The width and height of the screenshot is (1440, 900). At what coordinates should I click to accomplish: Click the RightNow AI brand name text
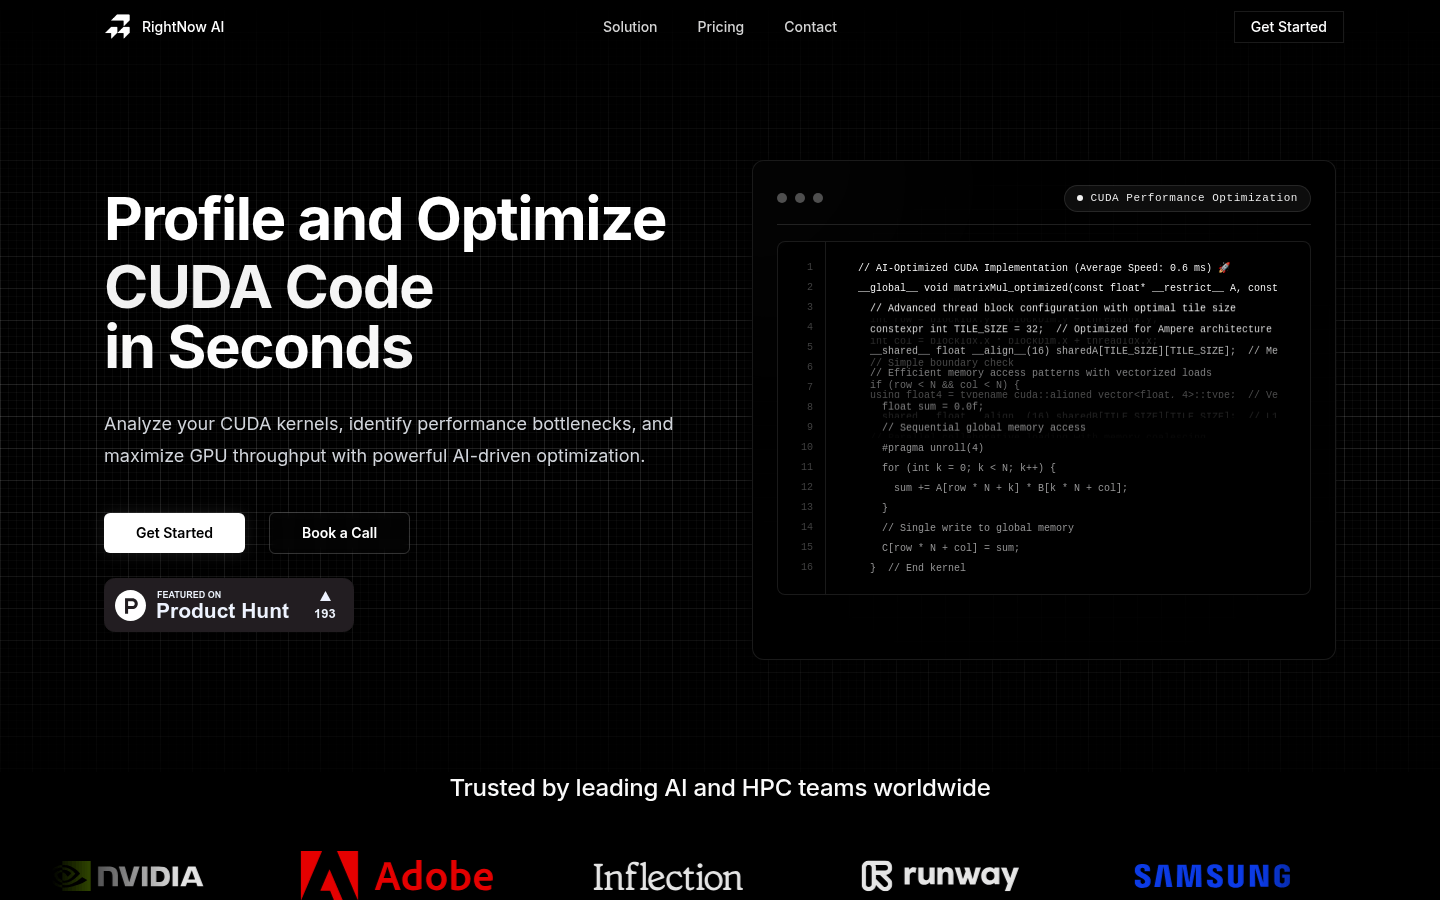[183, 27]
